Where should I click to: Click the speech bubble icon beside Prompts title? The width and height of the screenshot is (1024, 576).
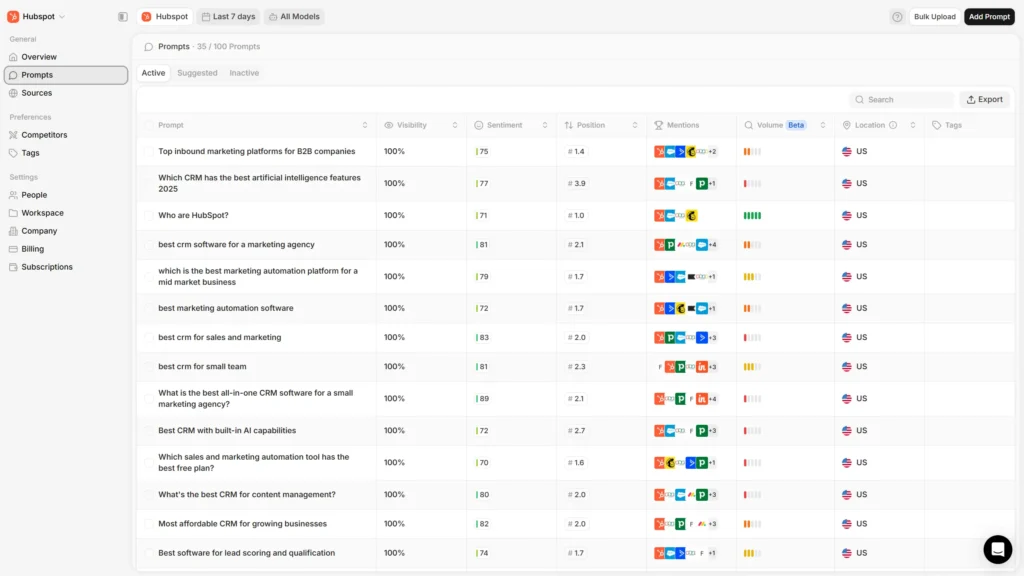coord(148,46)
